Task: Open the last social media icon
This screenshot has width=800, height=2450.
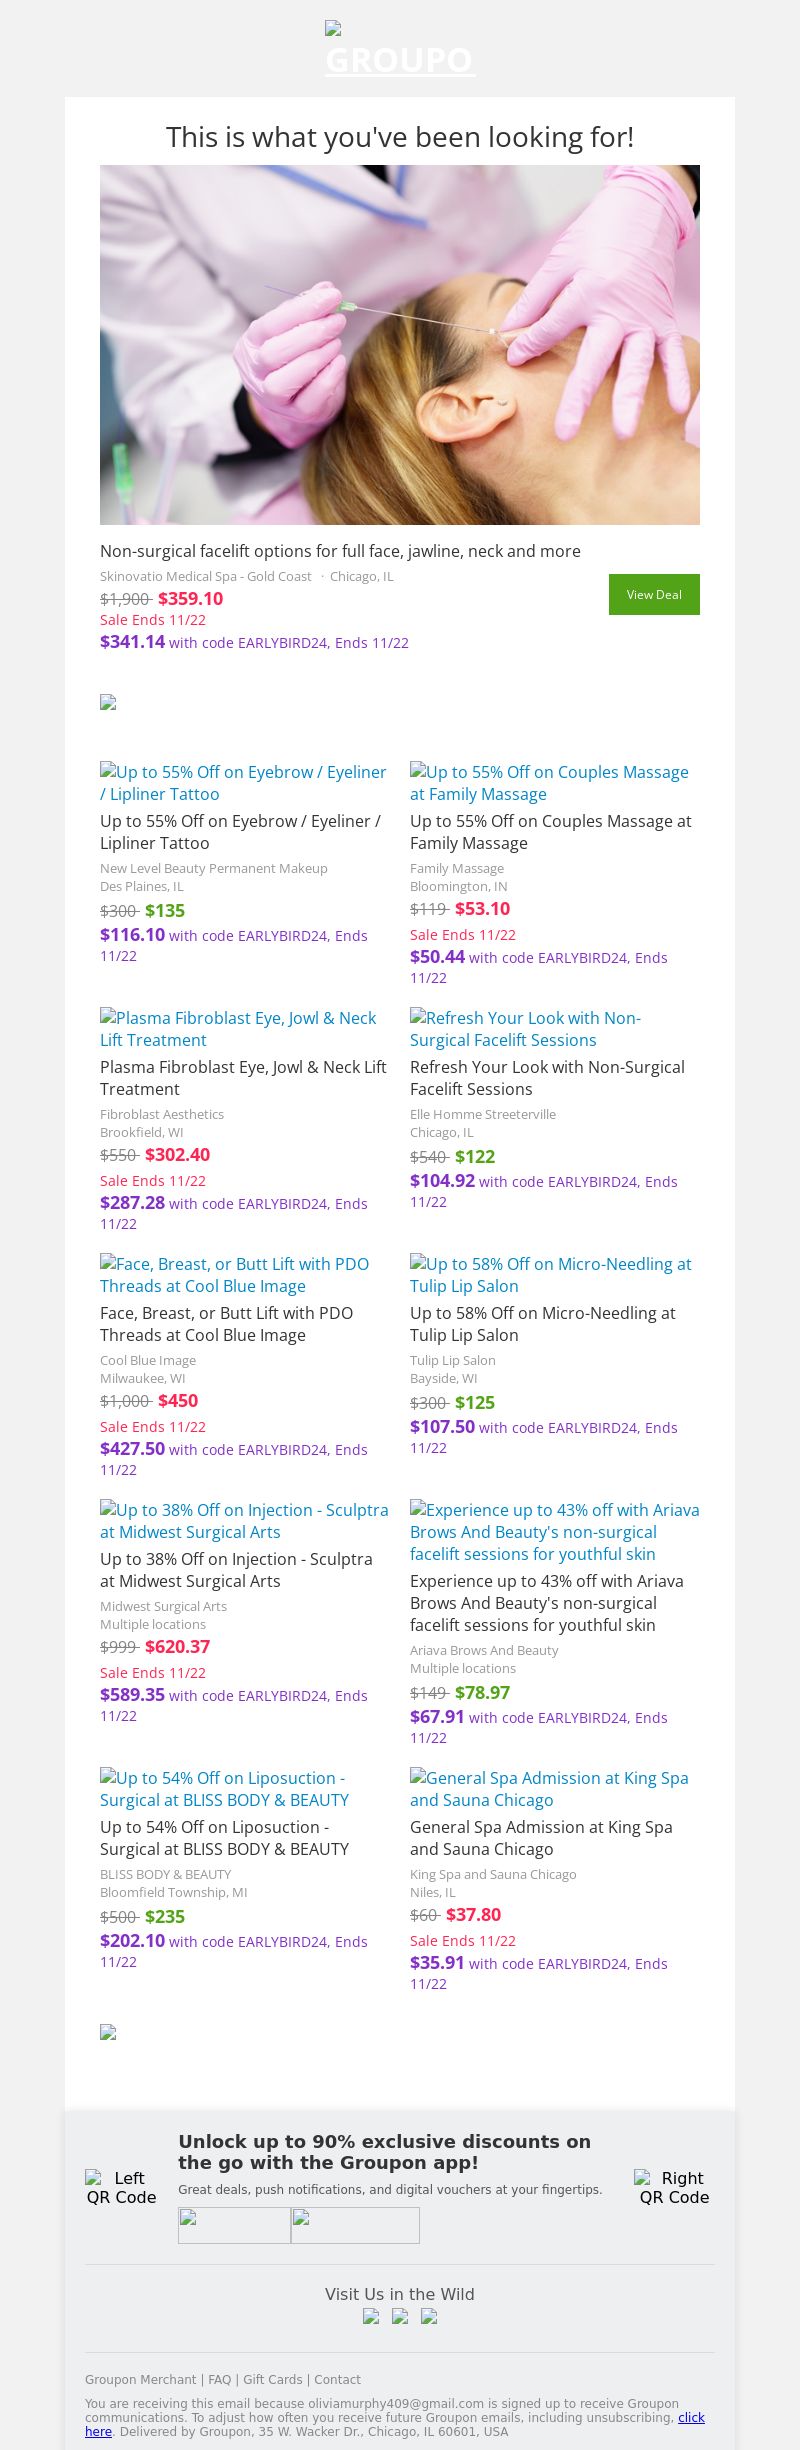Action: (429, 2317)
